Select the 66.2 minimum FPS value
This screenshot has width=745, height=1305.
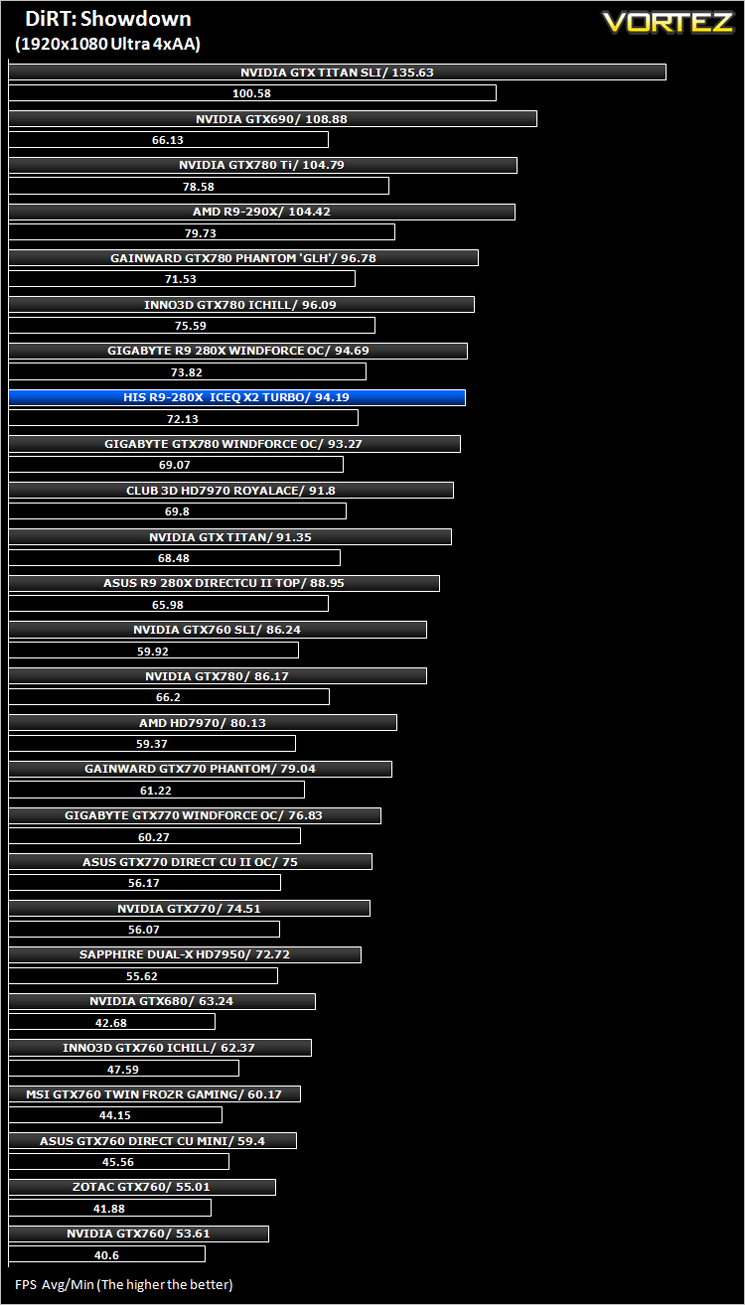pyautogui.click(x=168, y=698)
